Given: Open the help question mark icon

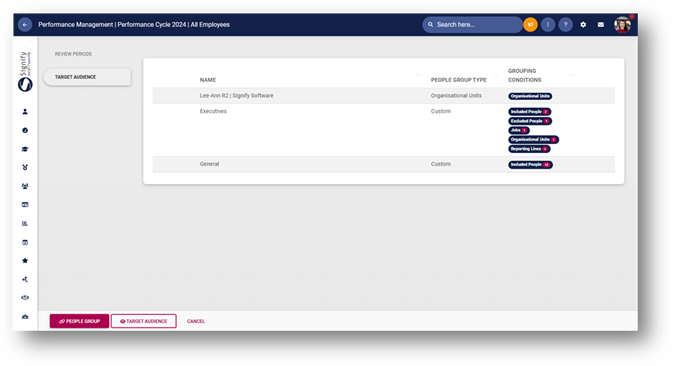Looking at the screenshot, I should tap(565, 24).
